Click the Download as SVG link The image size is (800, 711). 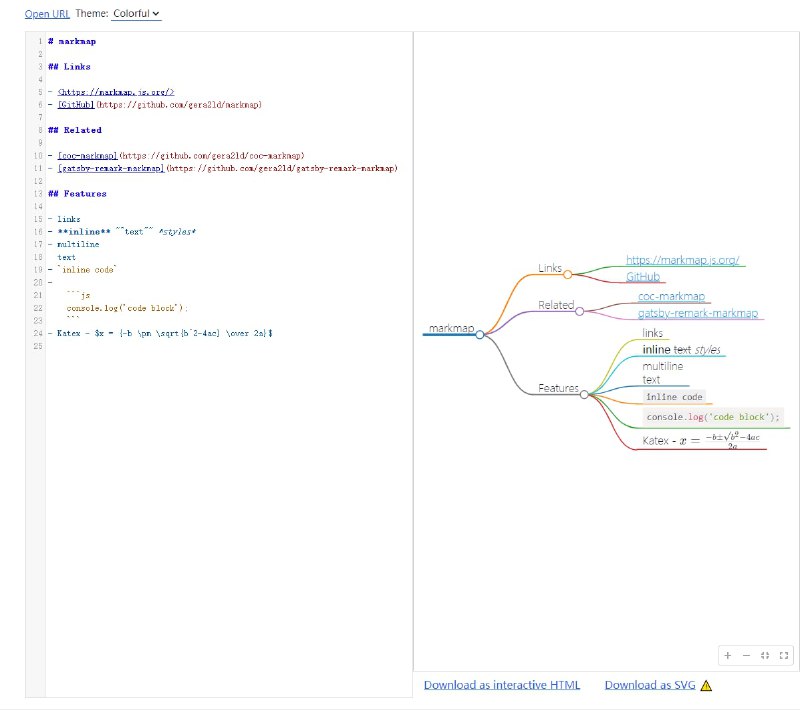tap(650, 685)
